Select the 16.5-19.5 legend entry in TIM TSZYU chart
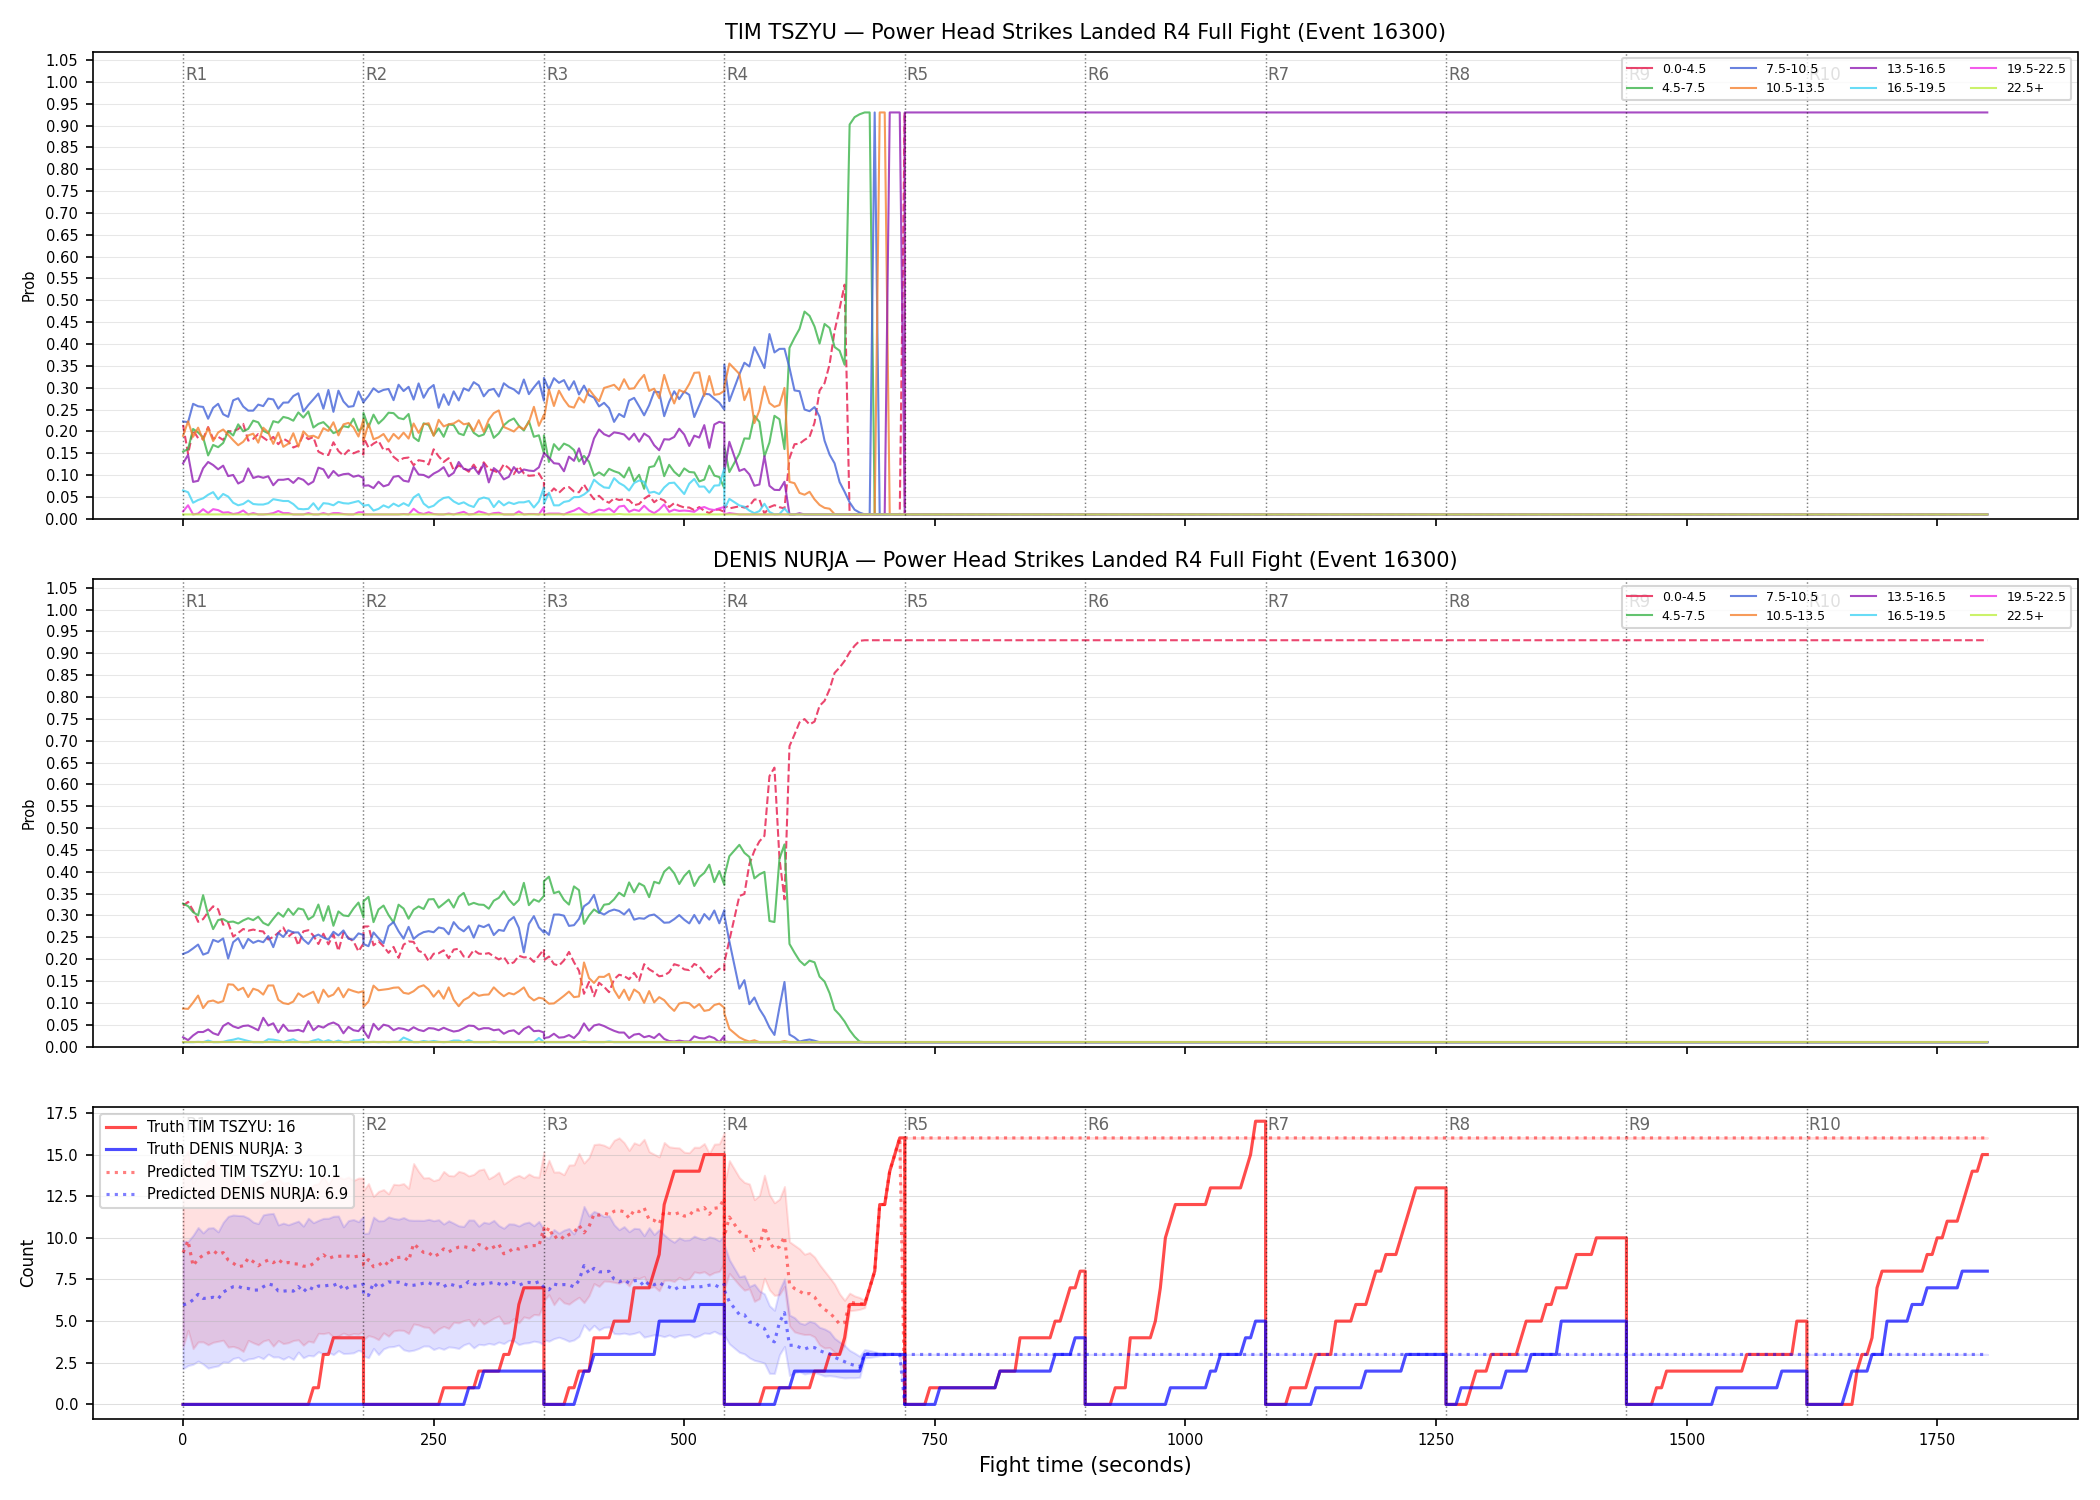 coord(1898,88)
